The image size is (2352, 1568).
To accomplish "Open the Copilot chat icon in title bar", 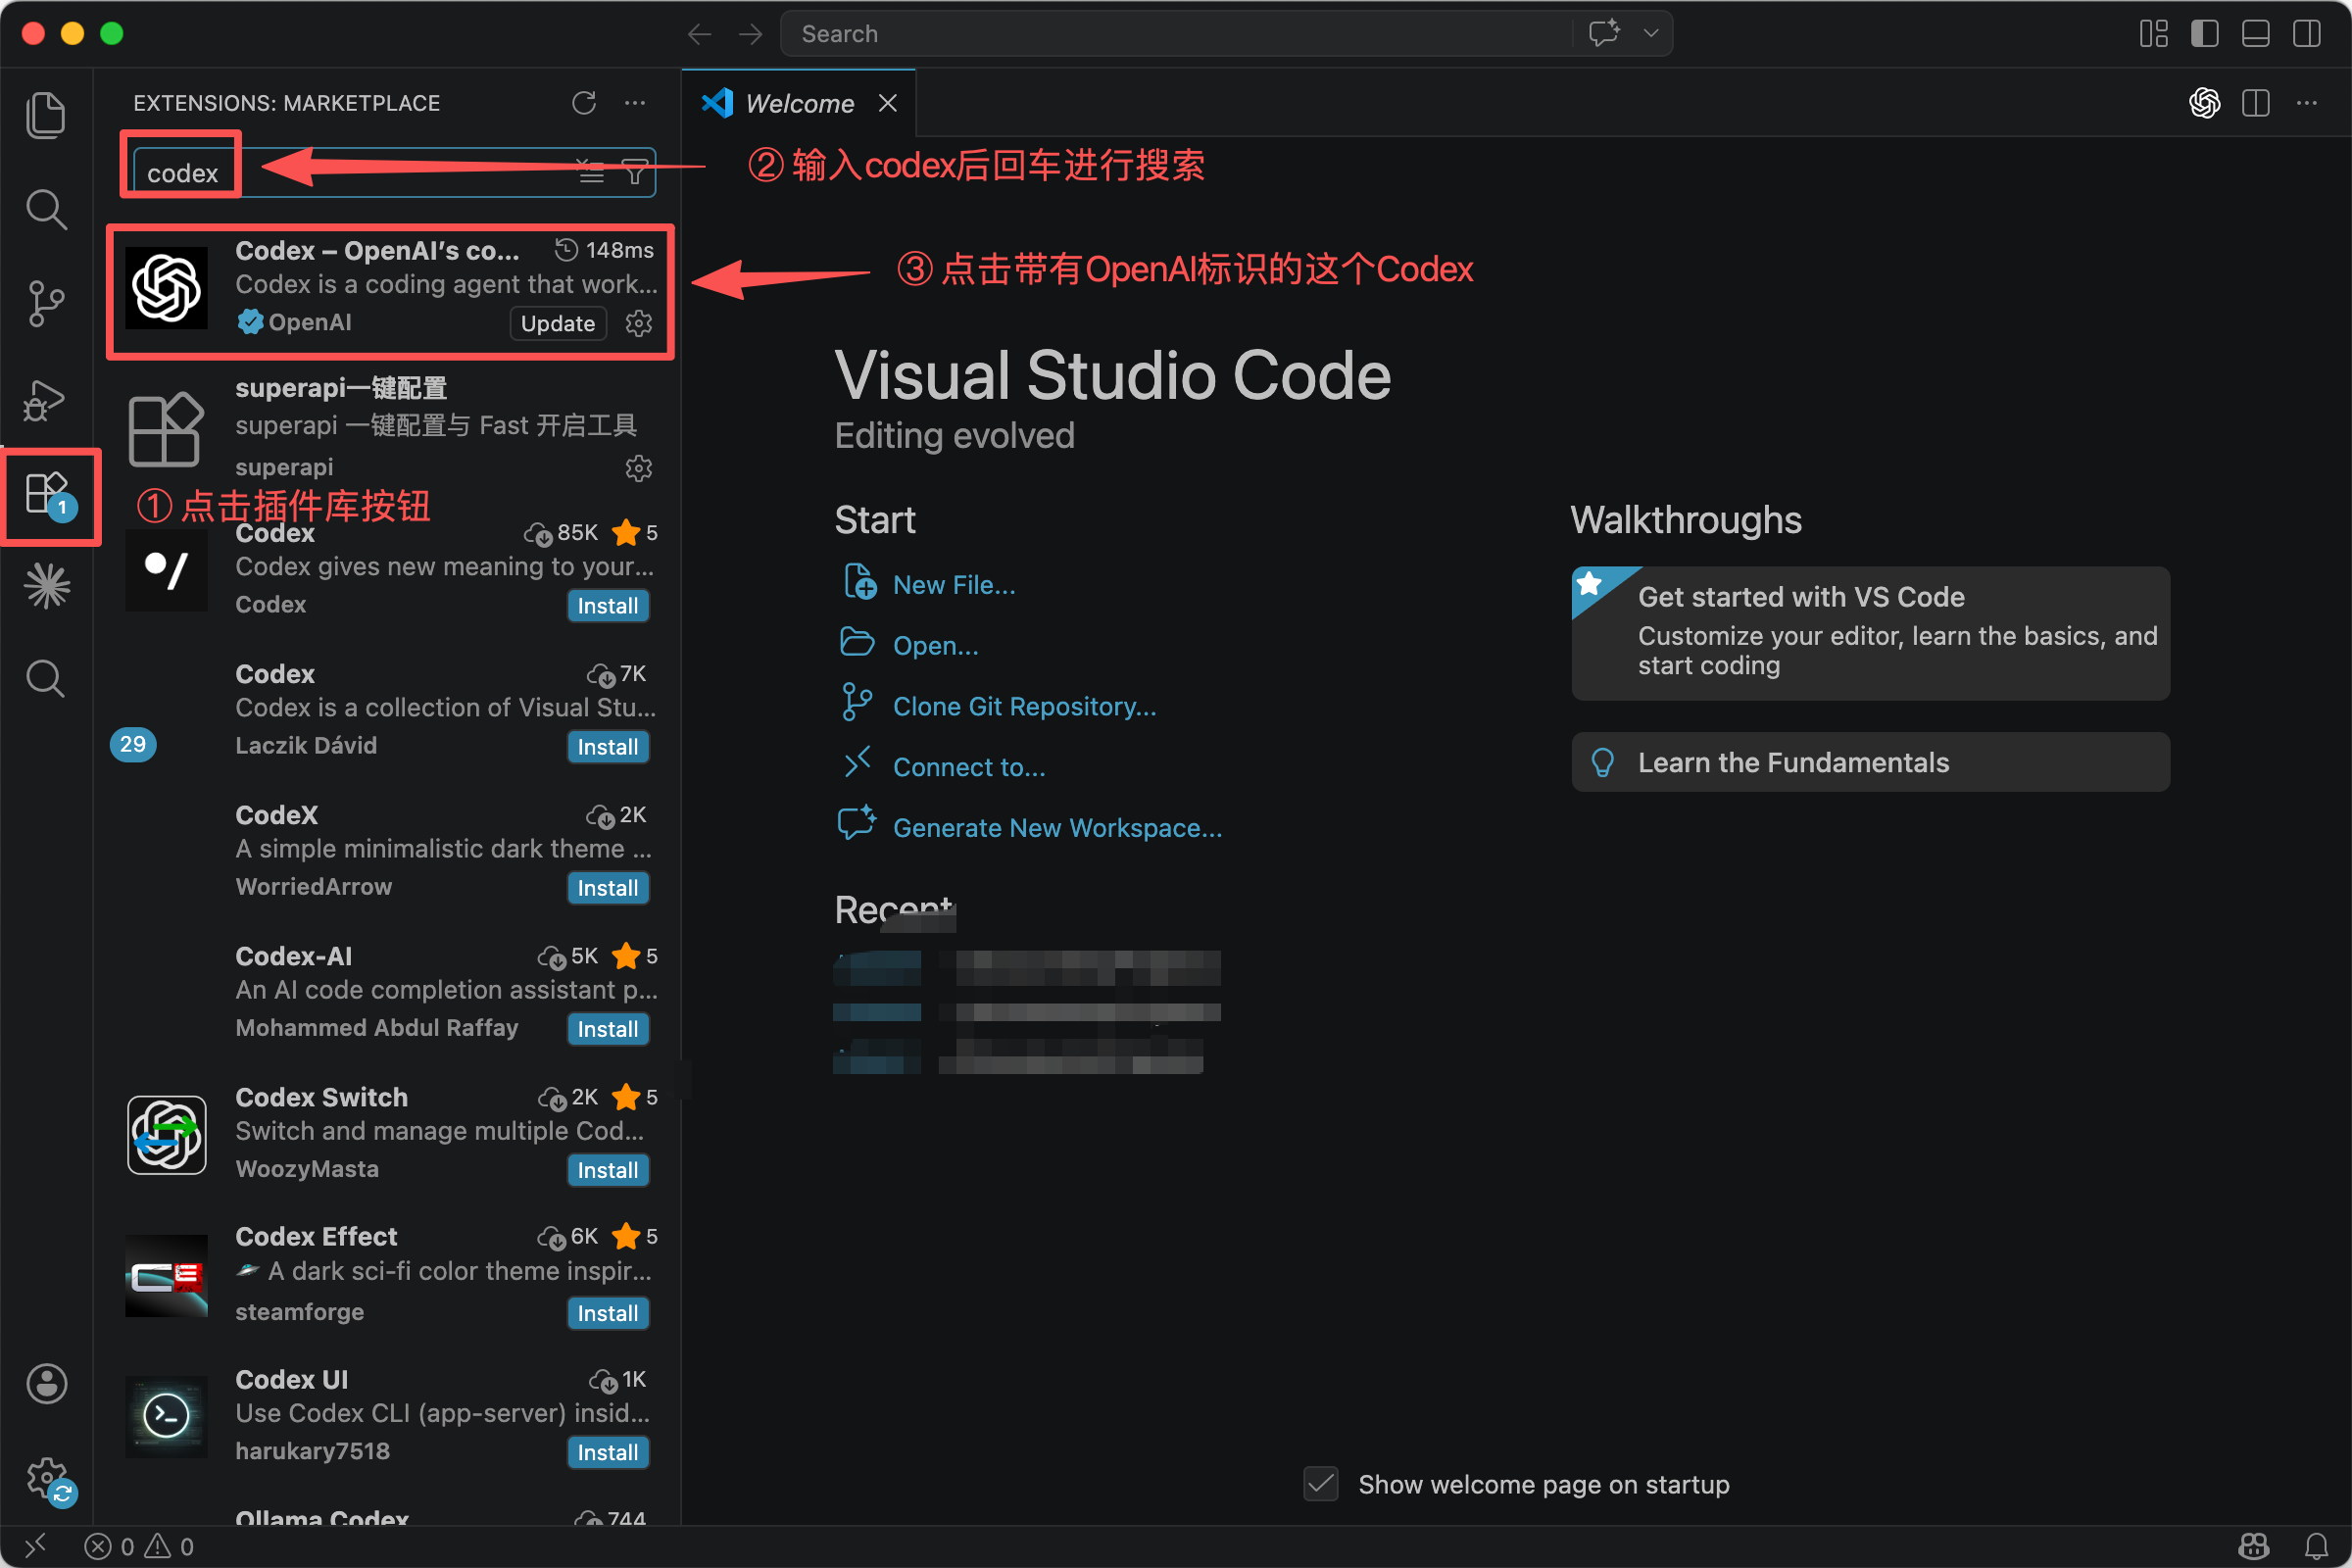I will 1604,33.
